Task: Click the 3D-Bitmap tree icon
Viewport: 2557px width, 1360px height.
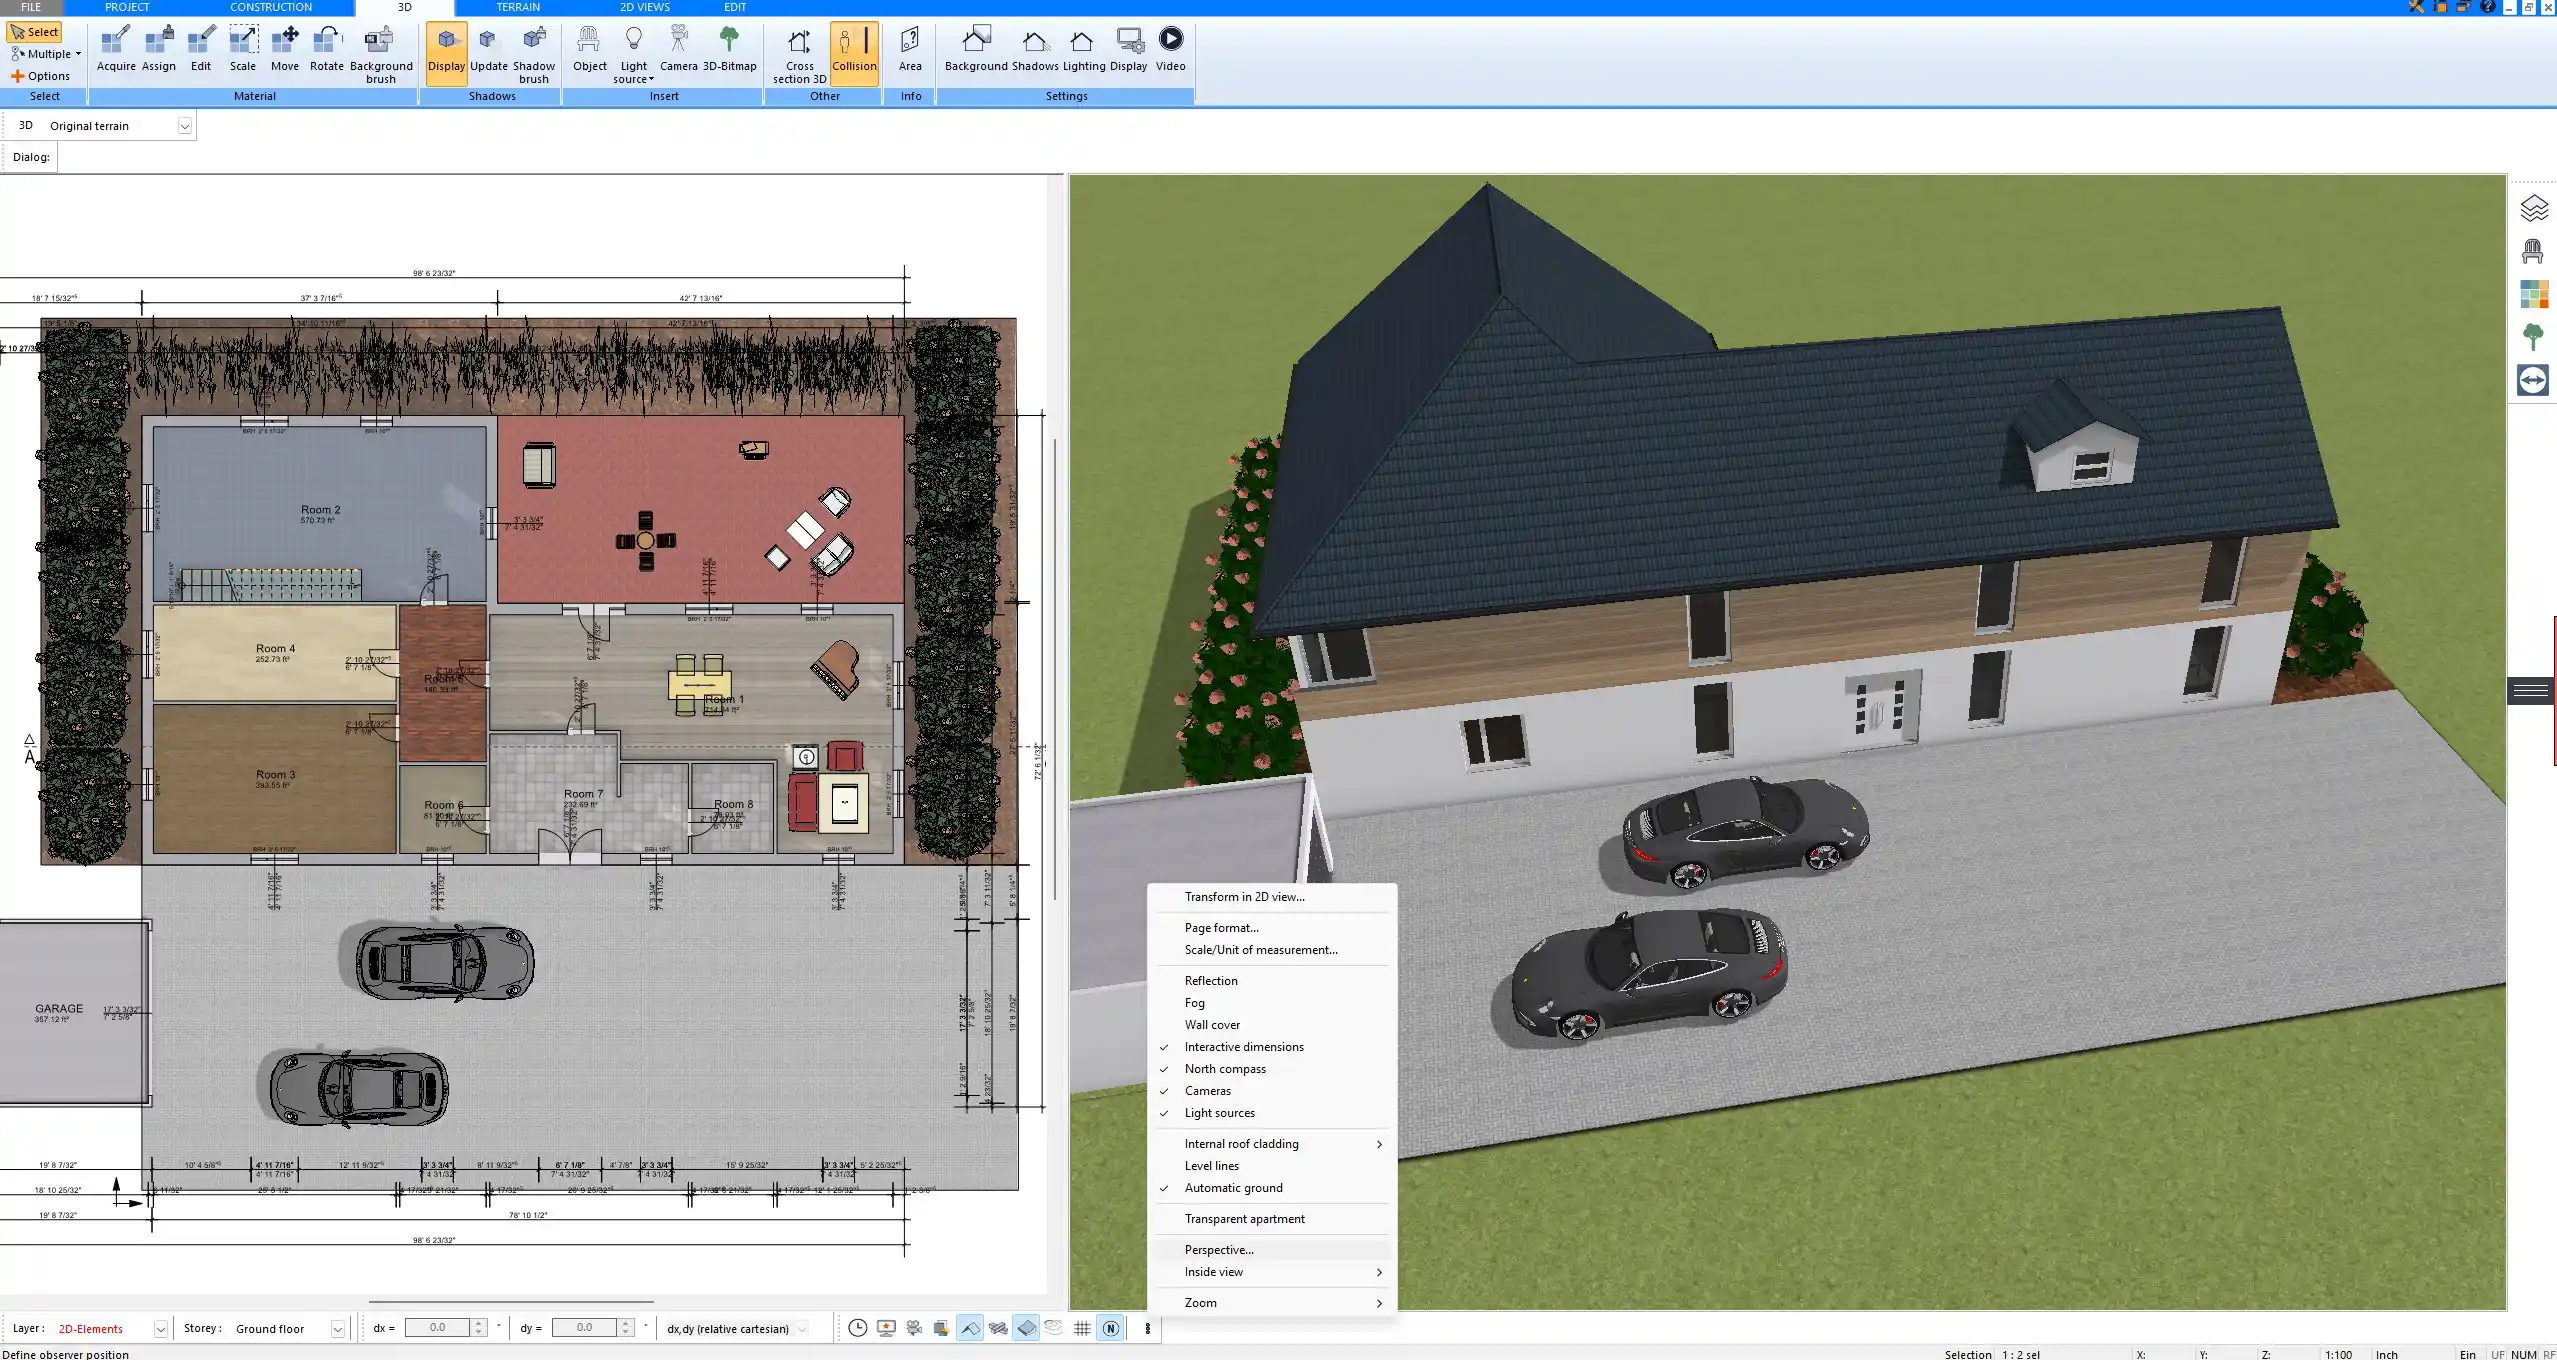Action: point(729,49)
